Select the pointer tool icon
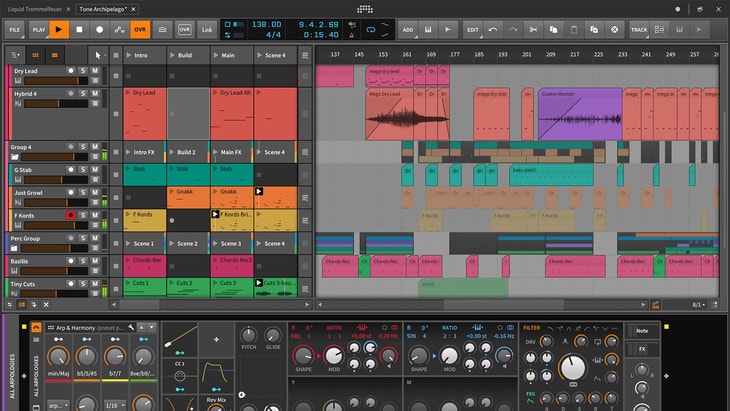This screenshot has width=730, height=411. click(97, 55)
